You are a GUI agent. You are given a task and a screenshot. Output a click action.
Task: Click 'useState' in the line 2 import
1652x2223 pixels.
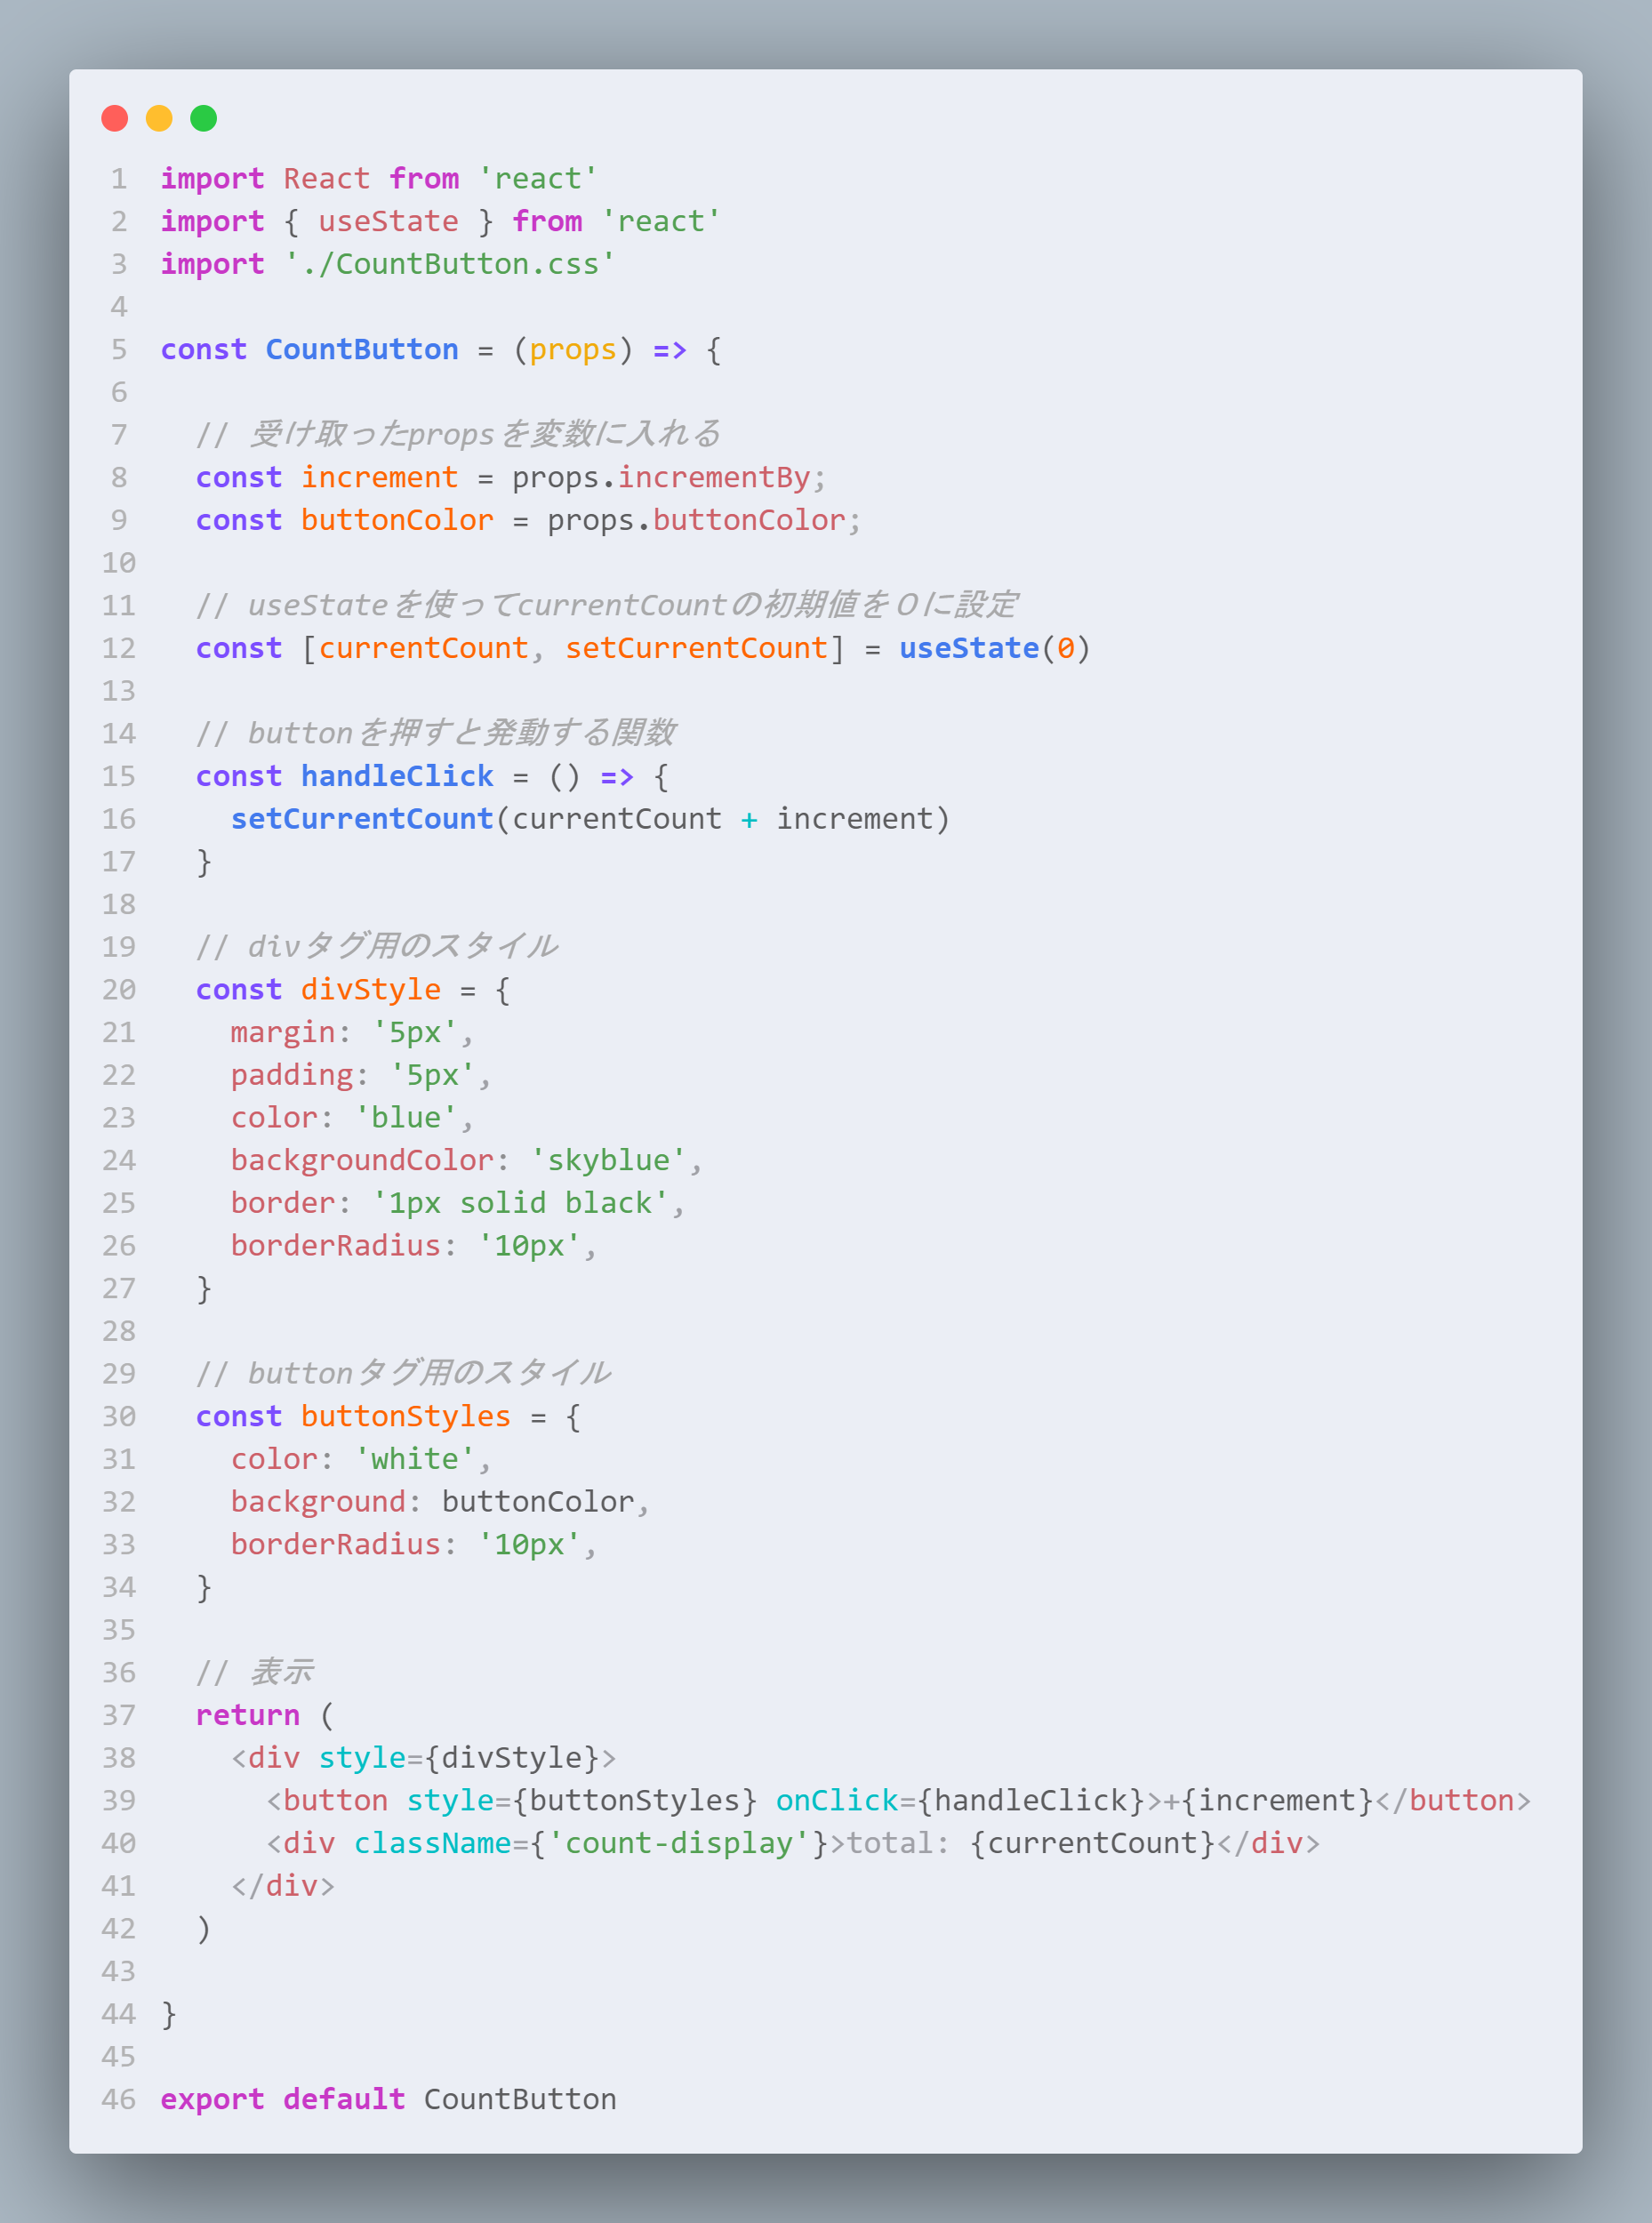coord(388,221)
